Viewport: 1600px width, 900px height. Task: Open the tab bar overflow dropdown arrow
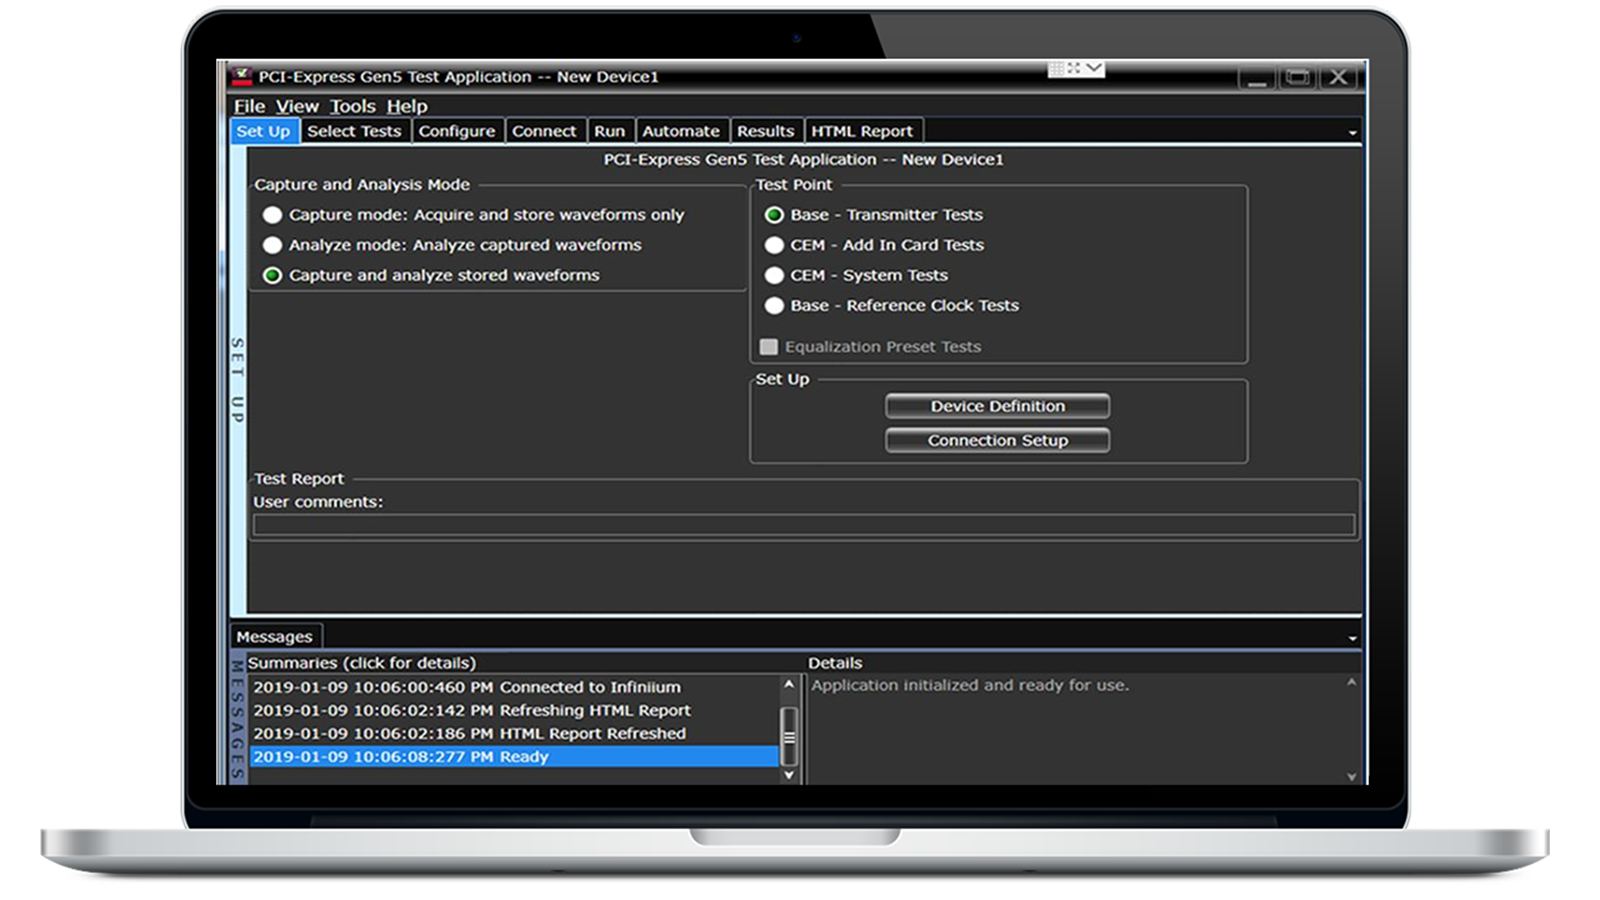pos(1354,131)
